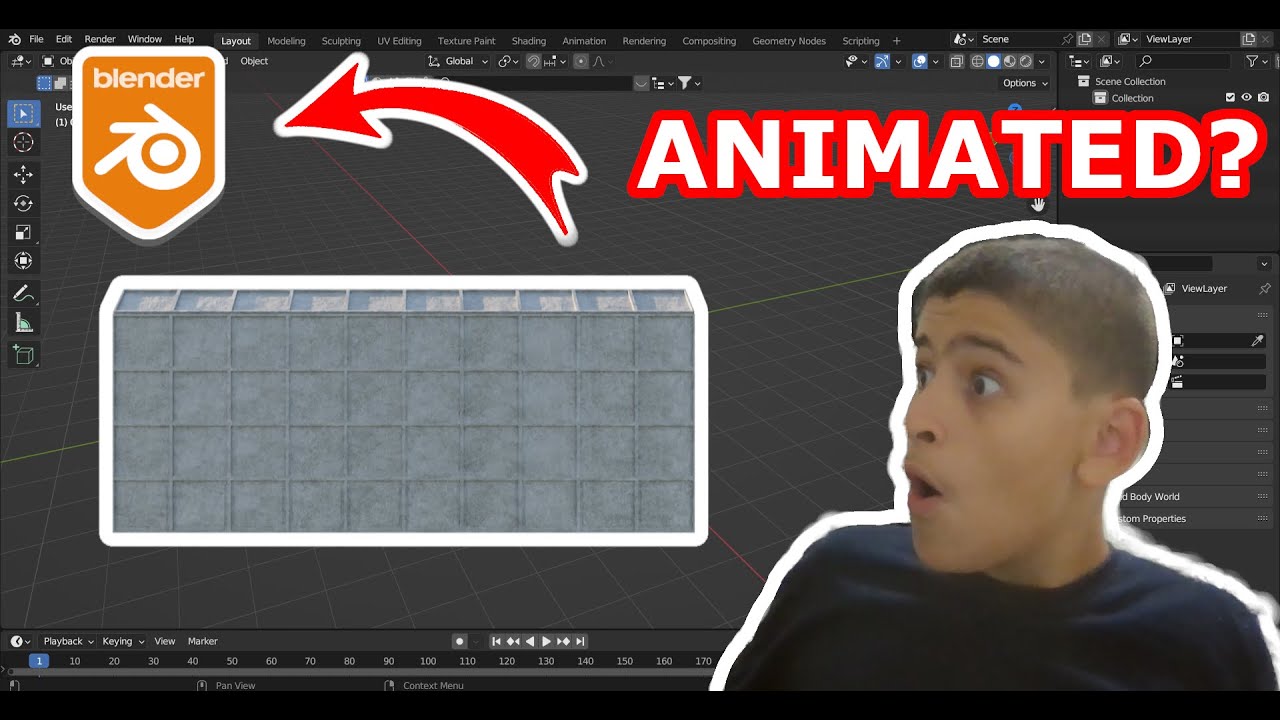Jump to previous keyframe

pyautogui.click(x=513, y=641)
